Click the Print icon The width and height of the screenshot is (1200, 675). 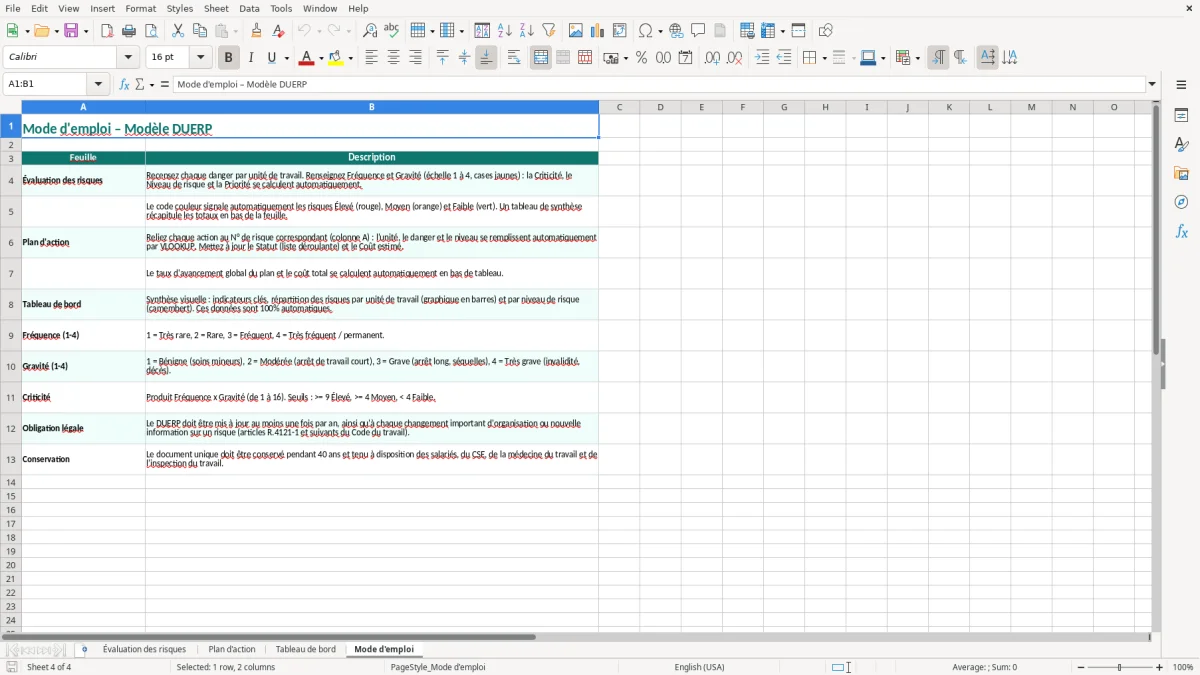click(x=129, y=31)
